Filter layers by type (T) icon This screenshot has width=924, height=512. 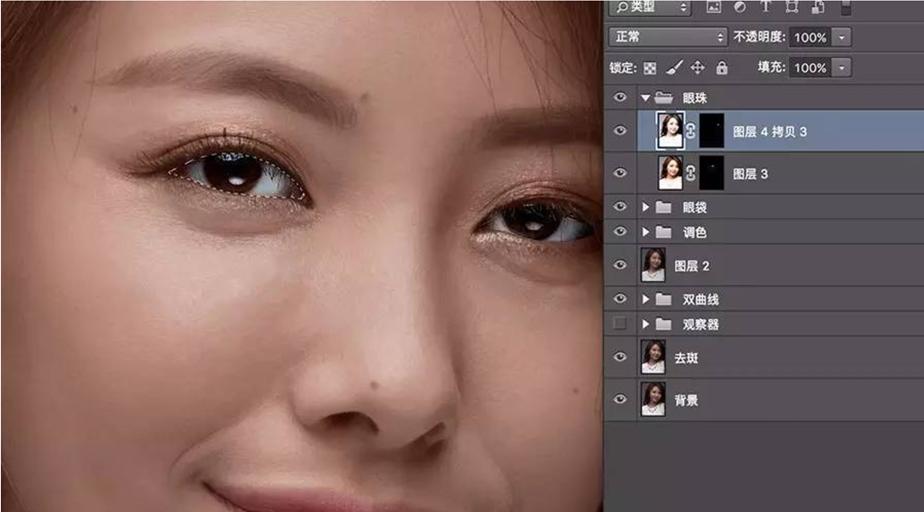pyautogui.click(x=765, y=7)
